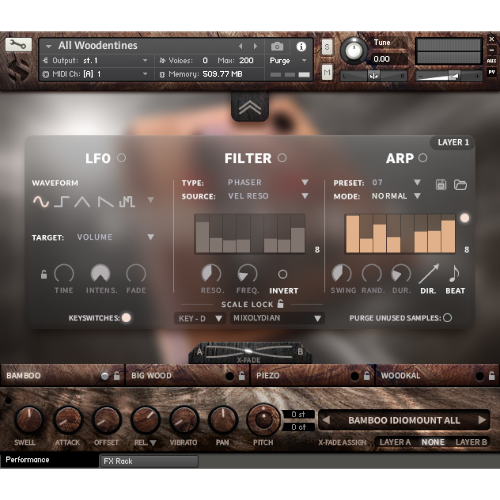Assign X-Fade to LAYER B
Viewport: 500px width, 500px height.
click(x=471, y=442)
